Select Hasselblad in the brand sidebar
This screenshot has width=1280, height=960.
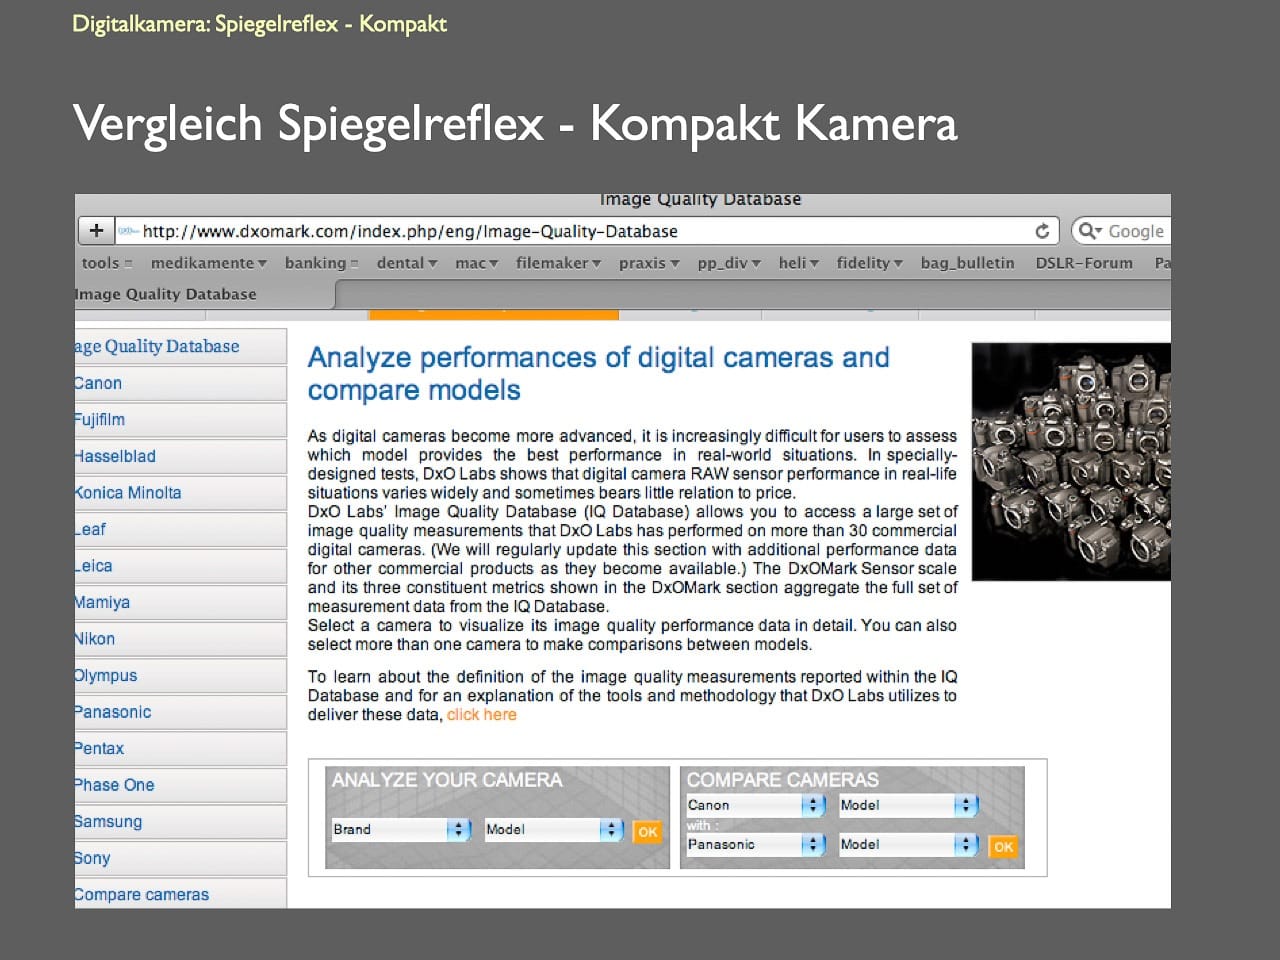(x=116, y=456)
